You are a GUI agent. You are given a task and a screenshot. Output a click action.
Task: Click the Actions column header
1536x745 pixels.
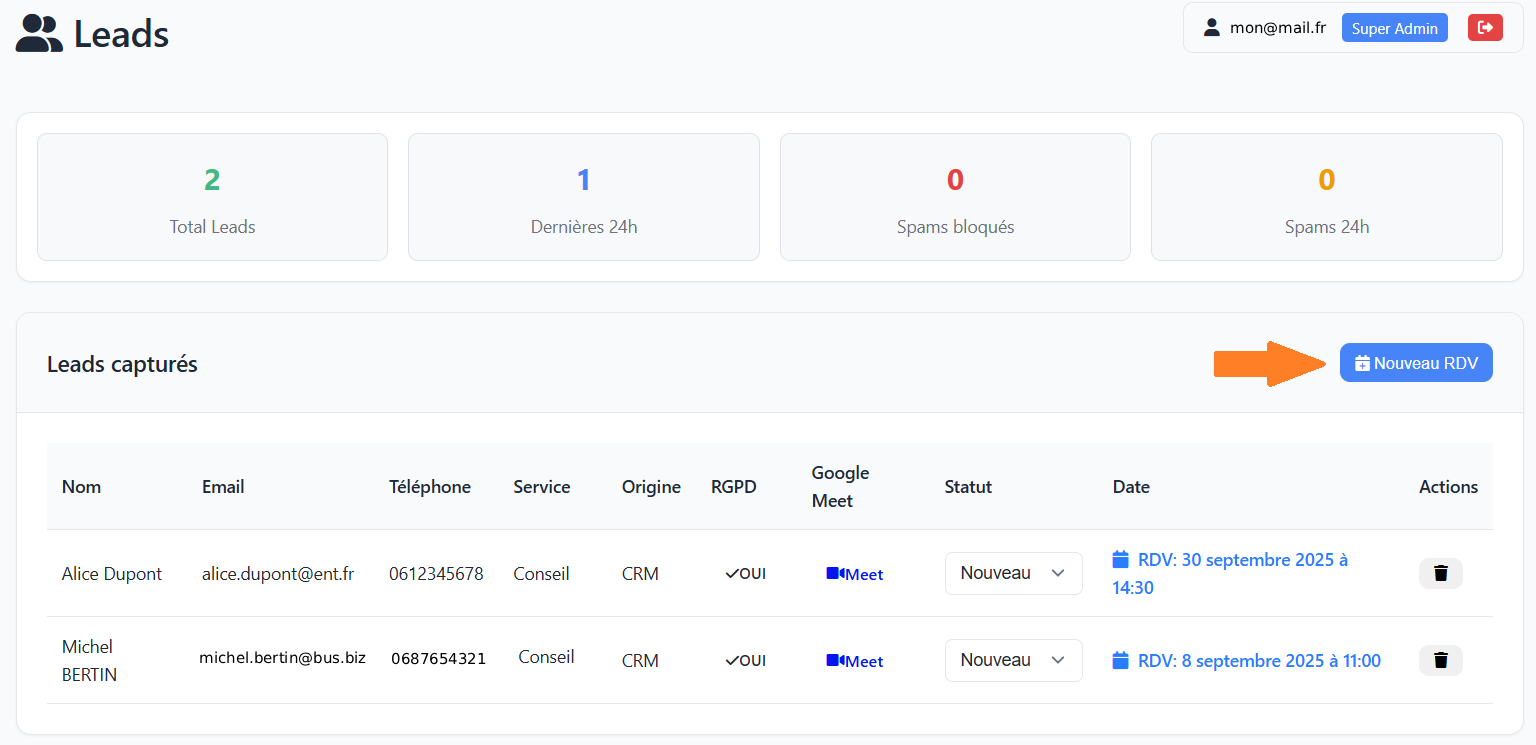click(1448, 487)
